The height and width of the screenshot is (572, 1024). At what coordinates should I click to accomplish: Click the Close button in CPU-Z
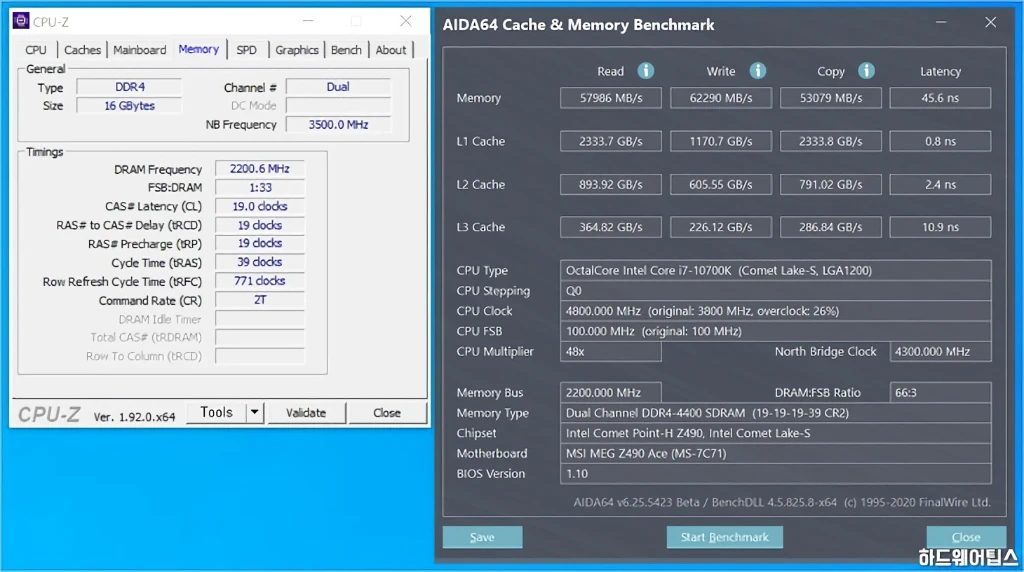pos(387,413)
